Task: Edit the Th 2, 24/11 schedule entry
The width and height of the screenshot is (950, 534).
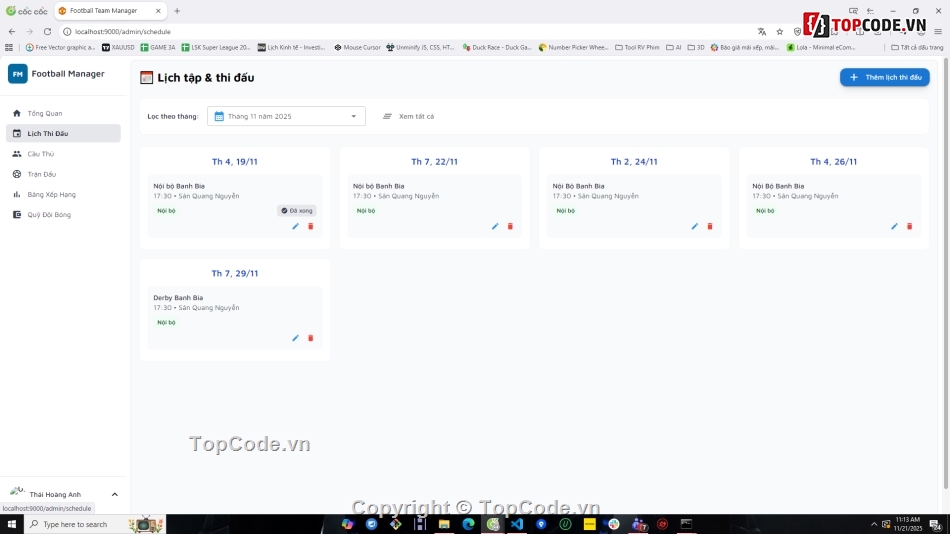Action: pos(695,226)
